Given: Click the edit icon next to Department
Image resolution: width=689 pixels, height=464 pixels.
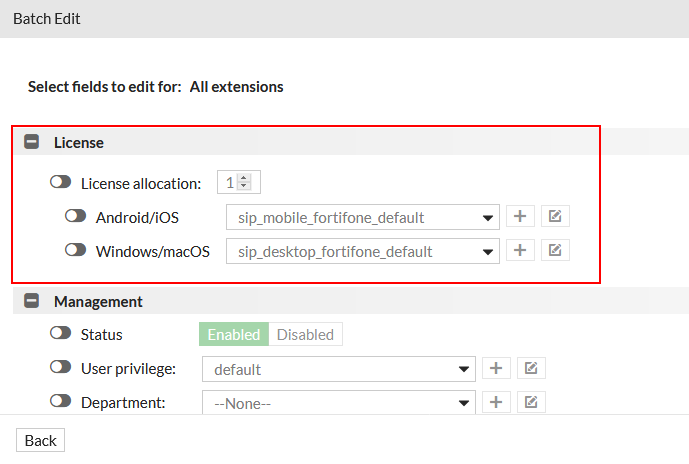Looking at the screenshot, I should coord(531,402).
